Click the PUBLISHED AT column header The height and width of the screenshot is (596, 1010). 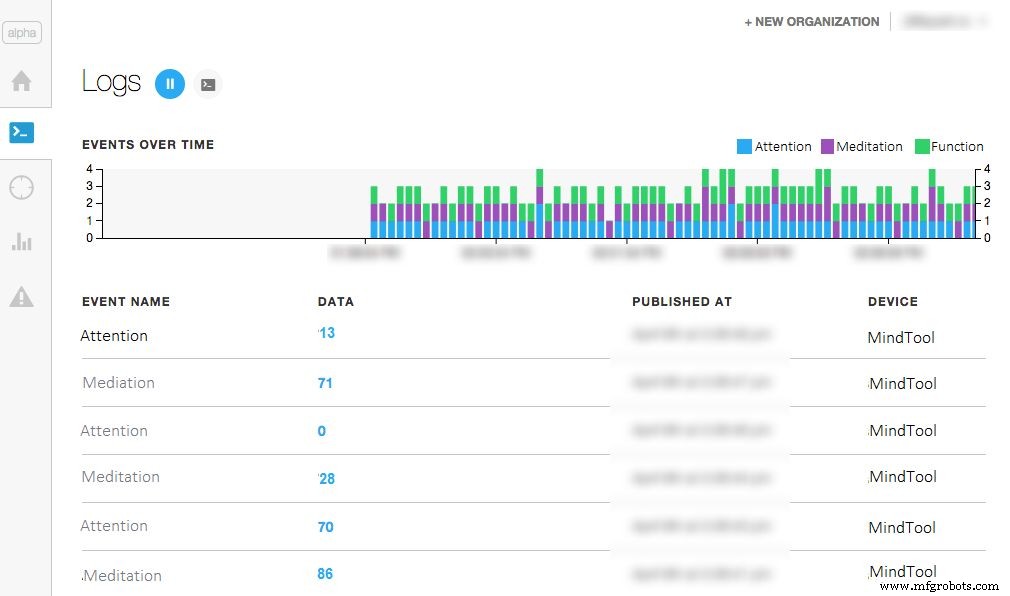682,301
